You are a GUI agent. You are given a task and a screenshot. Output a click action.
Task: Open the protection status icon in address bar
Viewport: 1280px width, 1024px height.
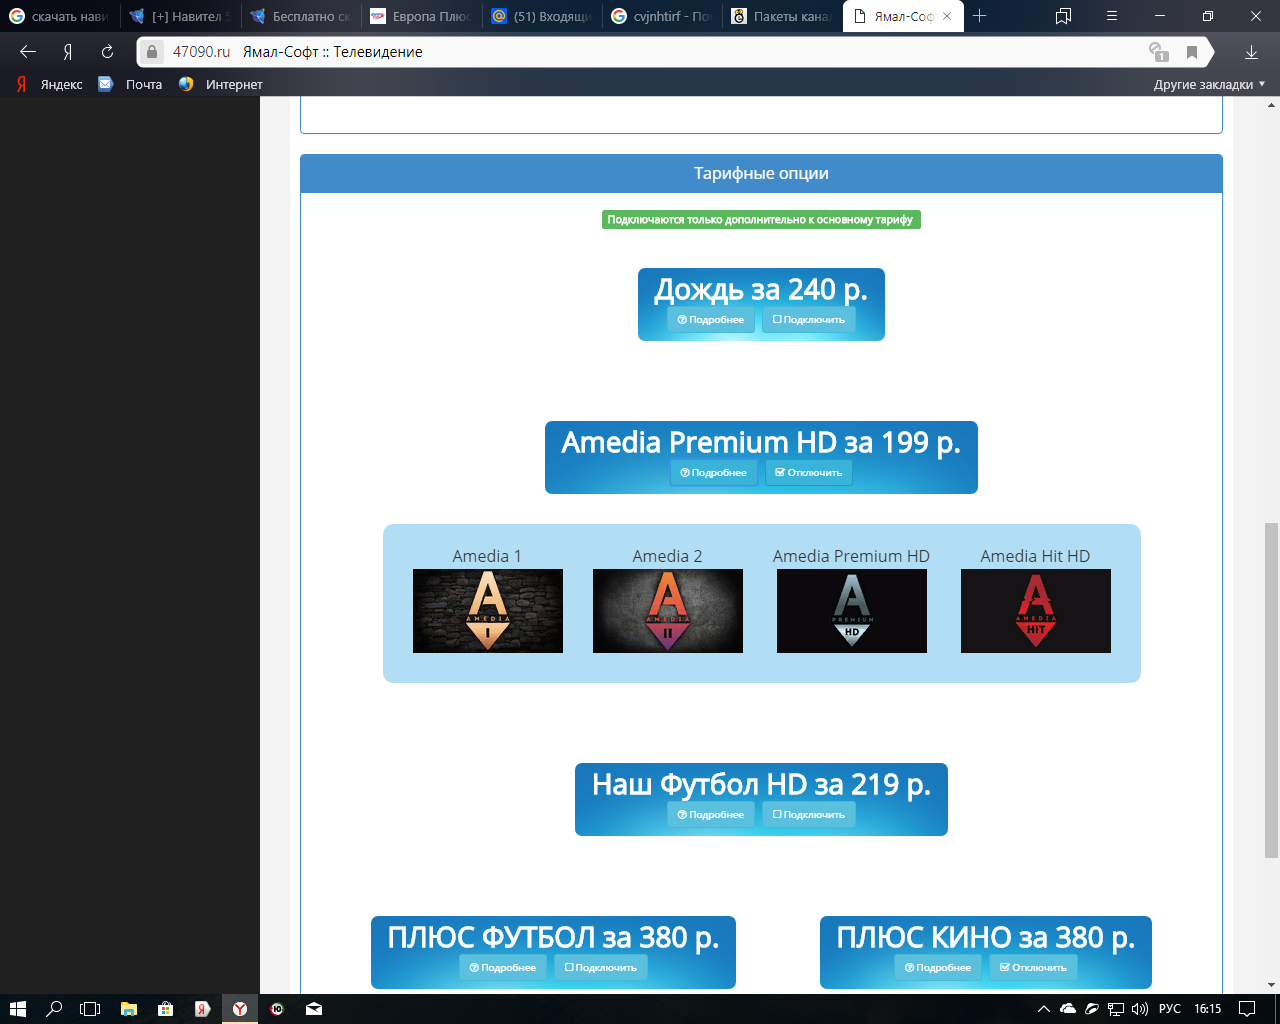[1158, 52]
